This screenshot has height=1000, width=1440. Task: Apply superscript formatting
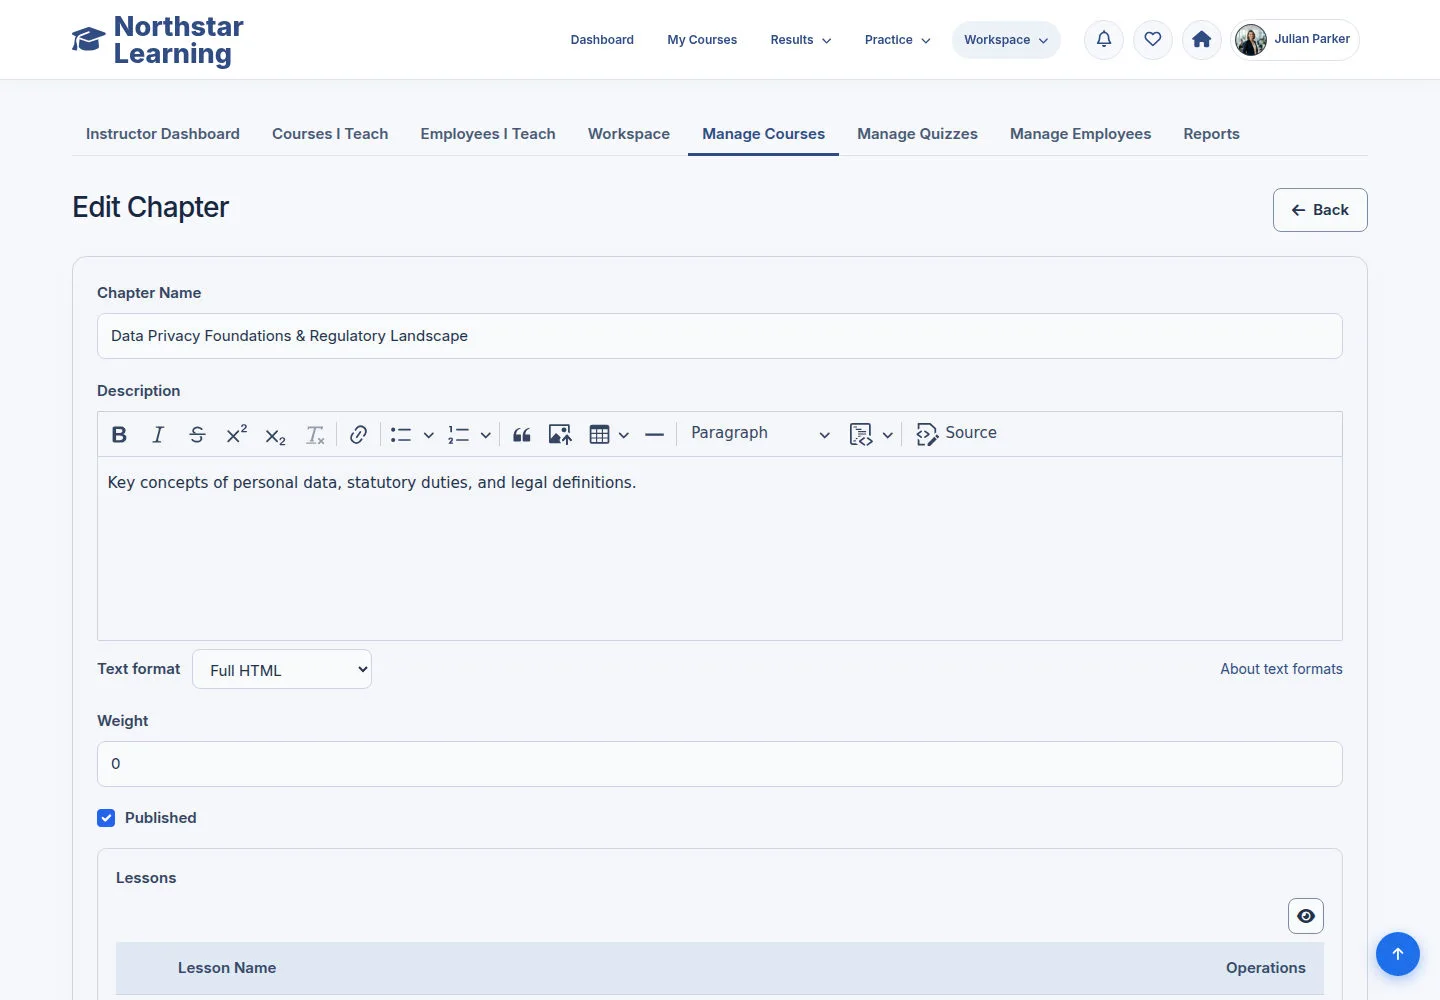point(236,434)
